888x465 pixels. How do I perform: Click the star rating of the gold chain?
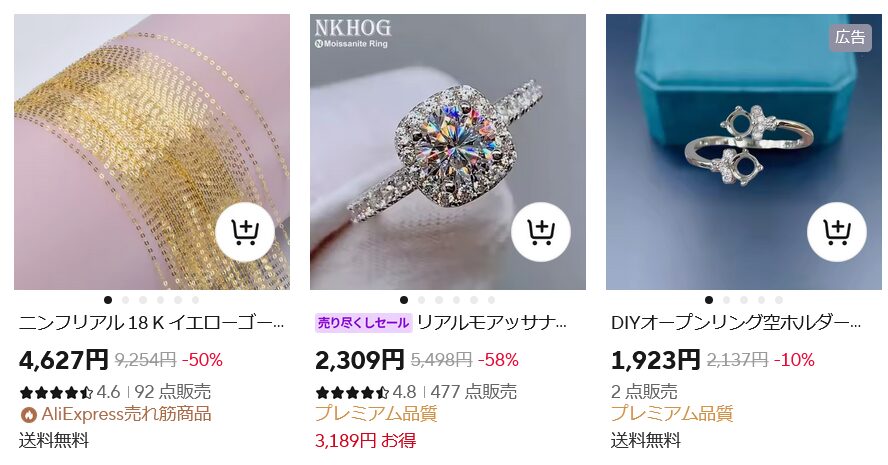(x=56, y=392)
